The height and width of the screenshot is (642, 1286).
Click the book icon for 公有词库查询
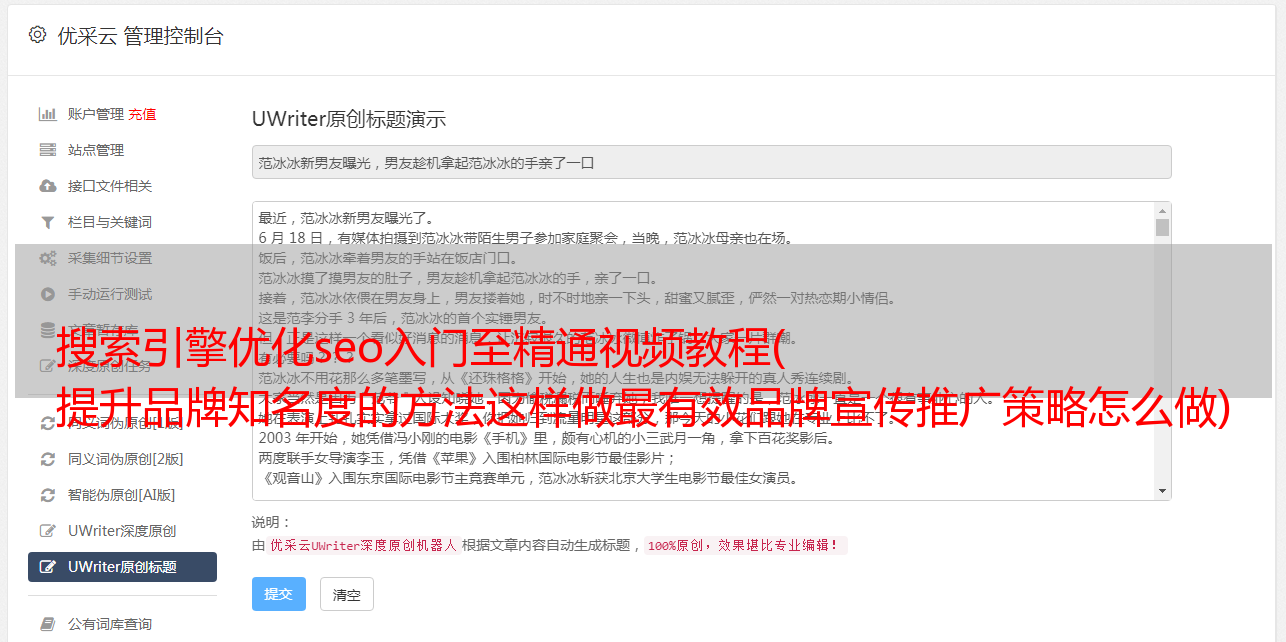[47, 624]
